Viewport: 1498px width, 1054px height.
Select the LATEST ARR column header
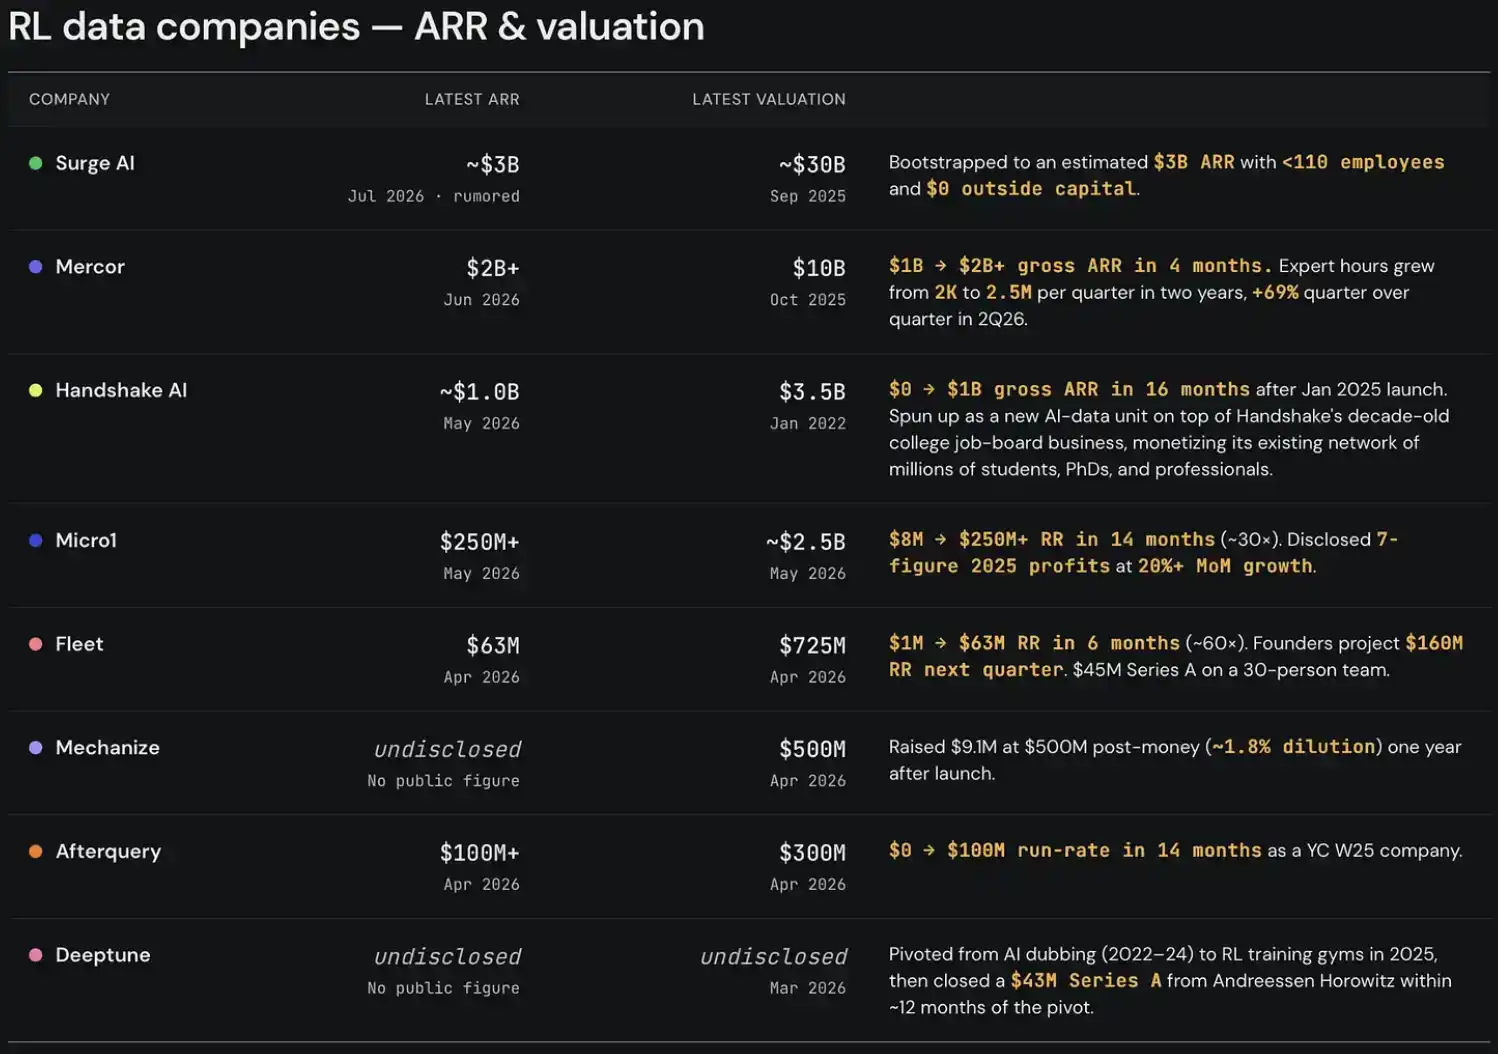coord(471,99)
